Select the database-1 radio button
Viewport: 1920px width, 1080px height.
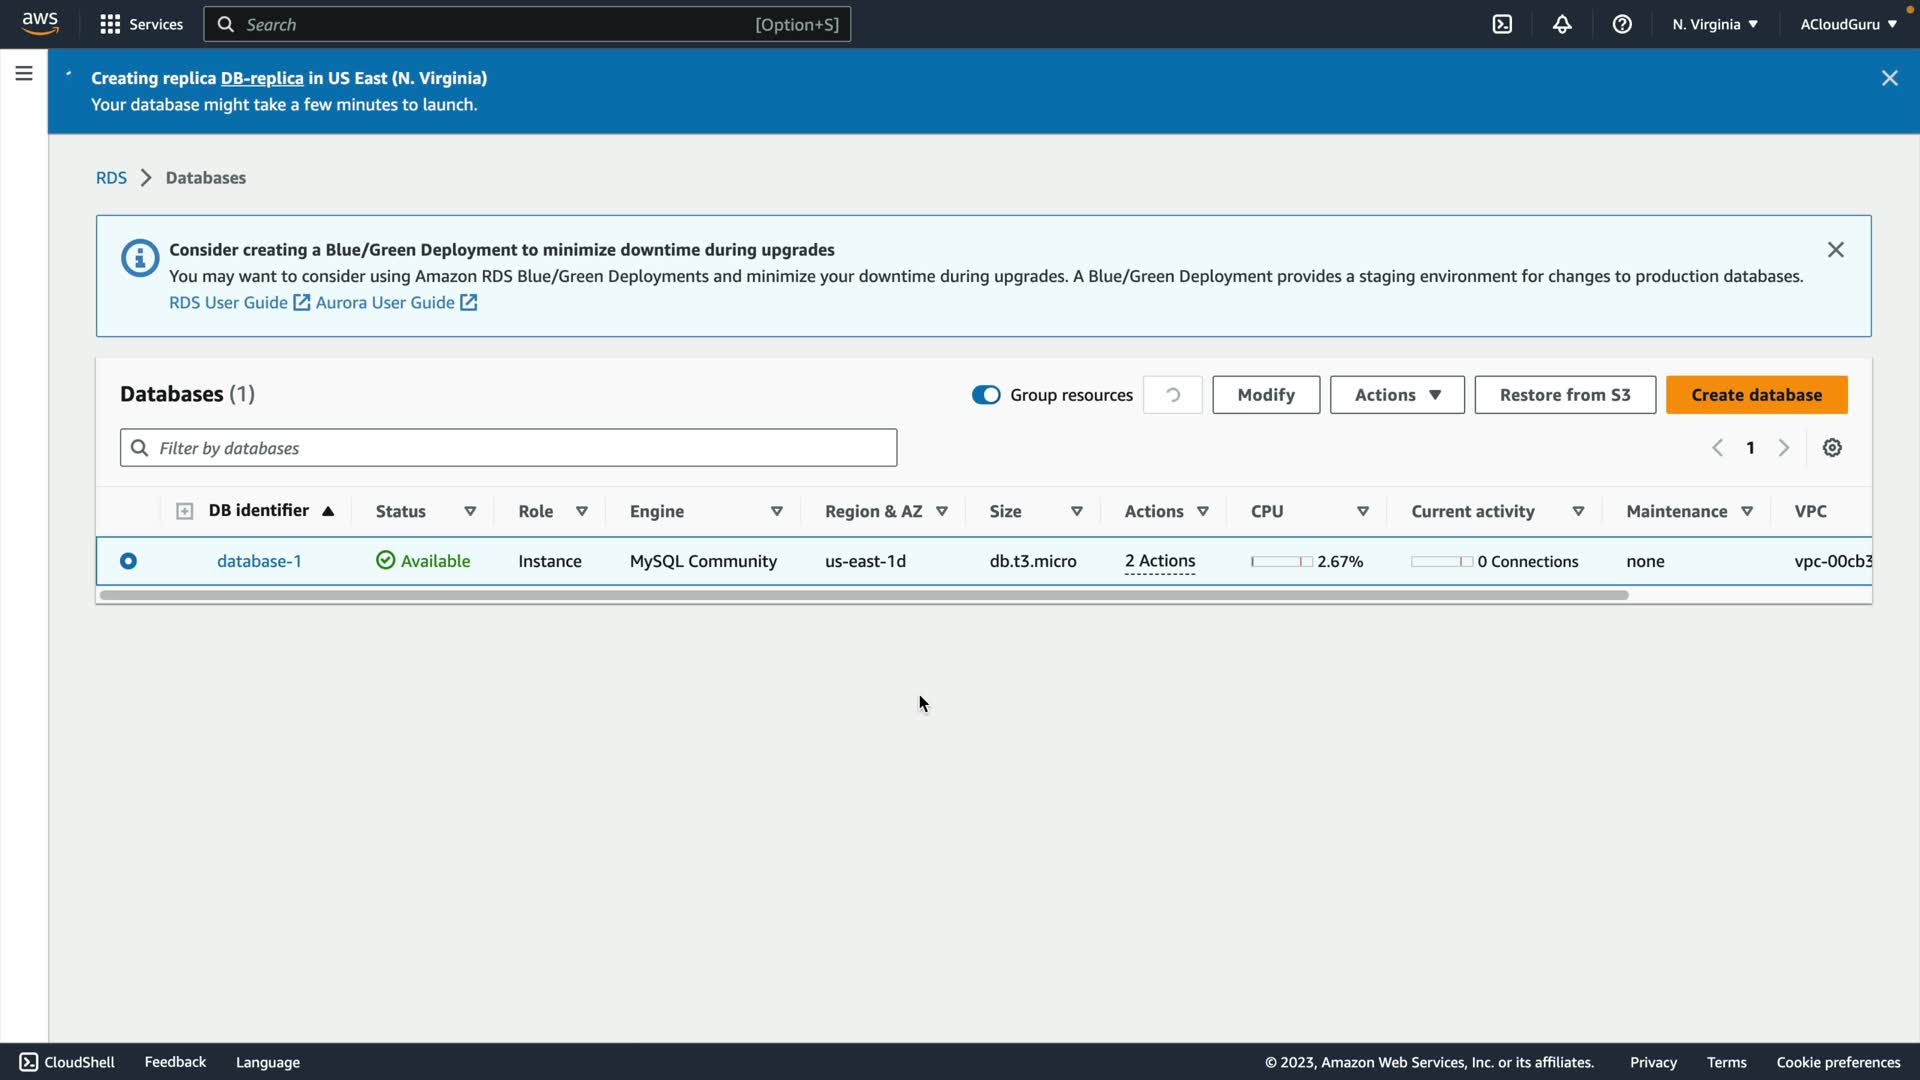pos(128,561)
